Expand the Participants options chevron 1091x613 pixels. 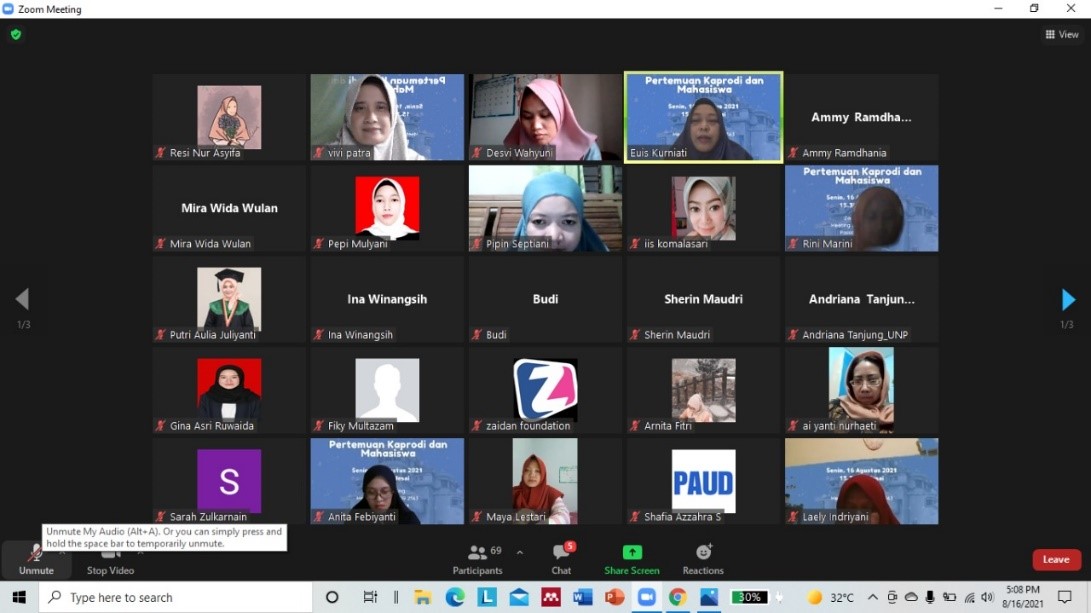[520, 552]
